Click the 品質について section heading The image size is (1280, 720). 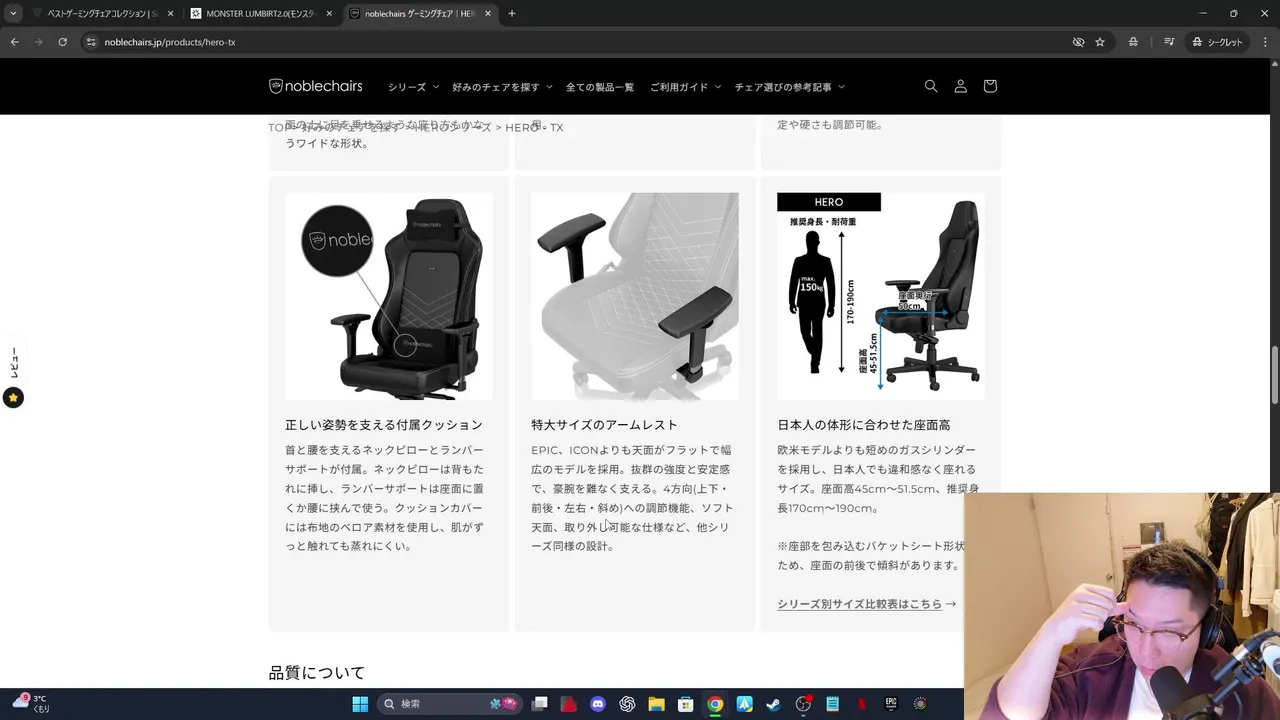click(x=317, y=673)
